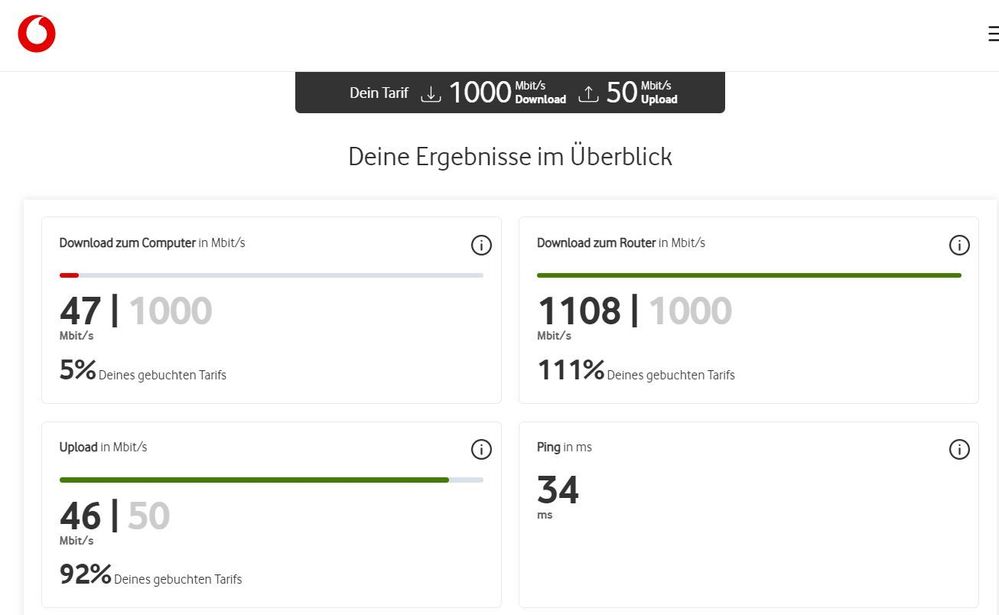The height and width of the screenshot is (615, 999).
Task: Select the upload arrow icon in the tariff bar
Action: 590,91
